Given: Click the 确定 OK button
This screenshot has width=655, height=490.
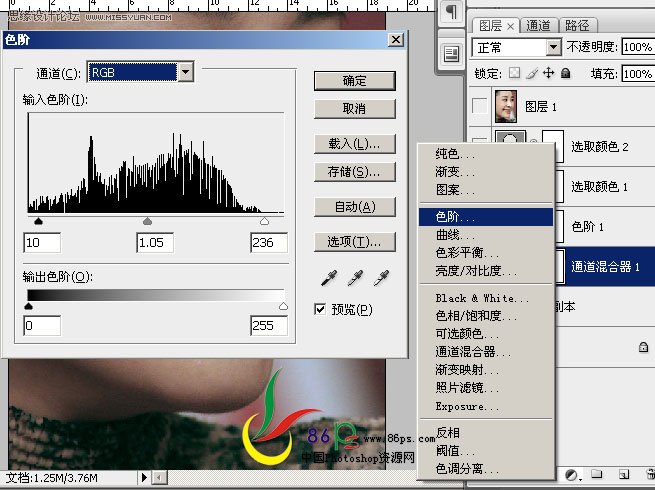Looking at the screenshot, I should pos(355,81).
